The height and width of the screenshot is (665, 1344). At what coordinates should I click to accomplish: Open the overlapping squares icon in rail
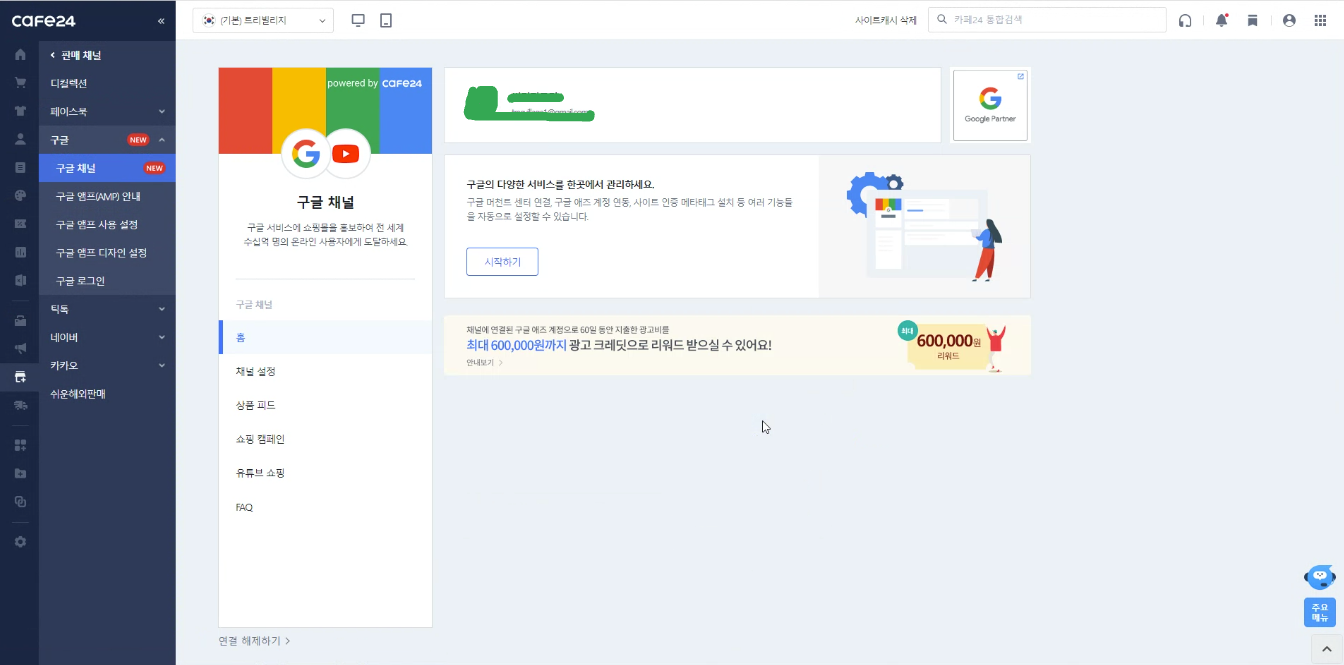[20, 501]
